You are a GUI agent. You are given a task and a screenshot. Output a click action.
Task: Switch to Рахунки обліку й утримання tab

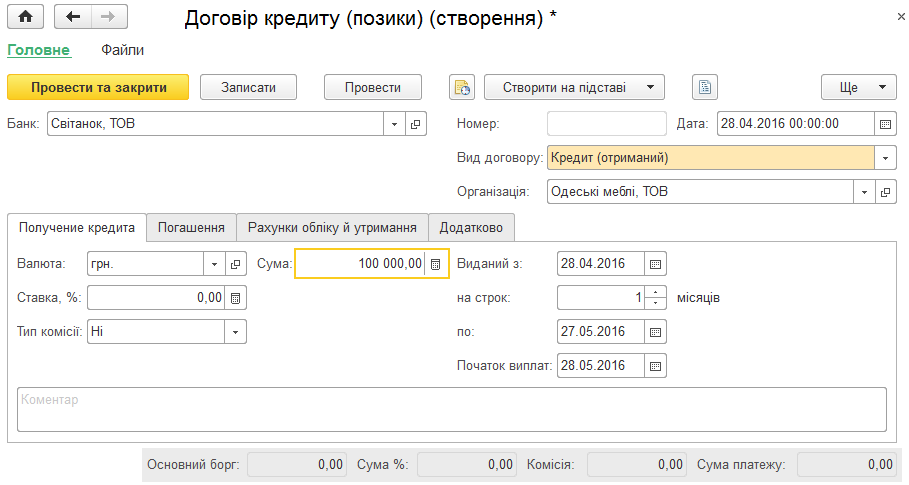[x=332, y=228]
